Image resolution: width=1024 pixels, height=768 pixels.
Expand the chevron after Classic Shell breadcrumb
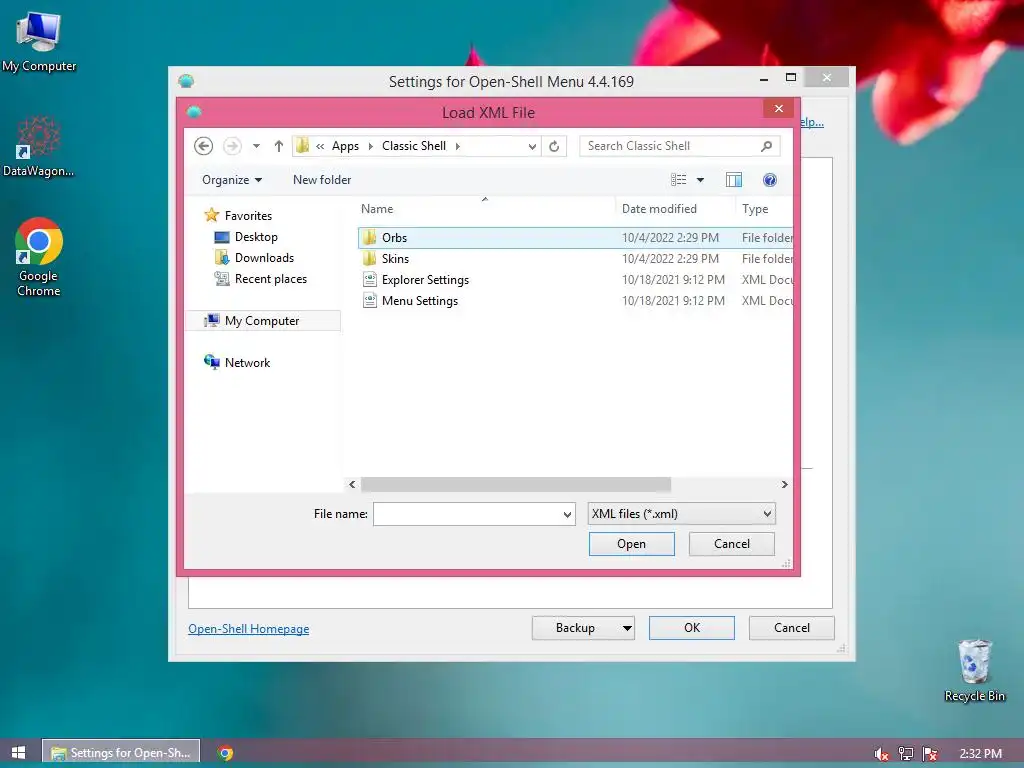(x=458, y=146)
